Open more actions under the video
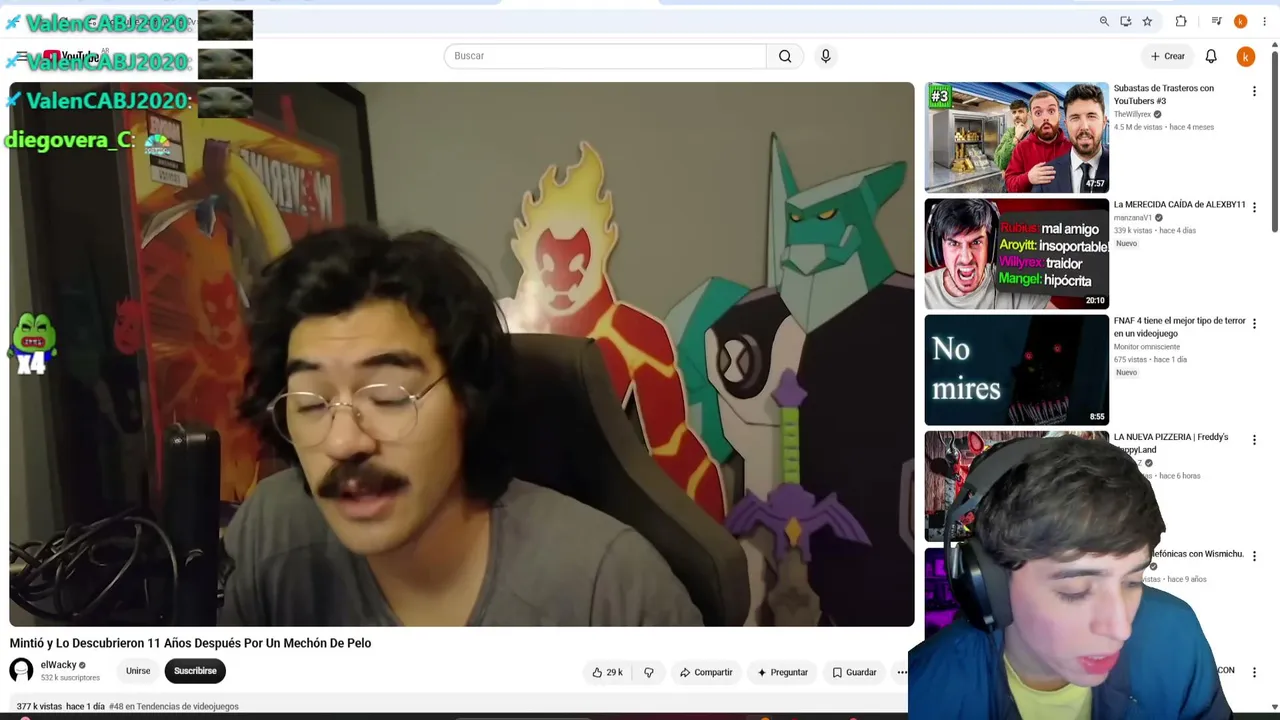1280x720 pixels. pos(902,672)
